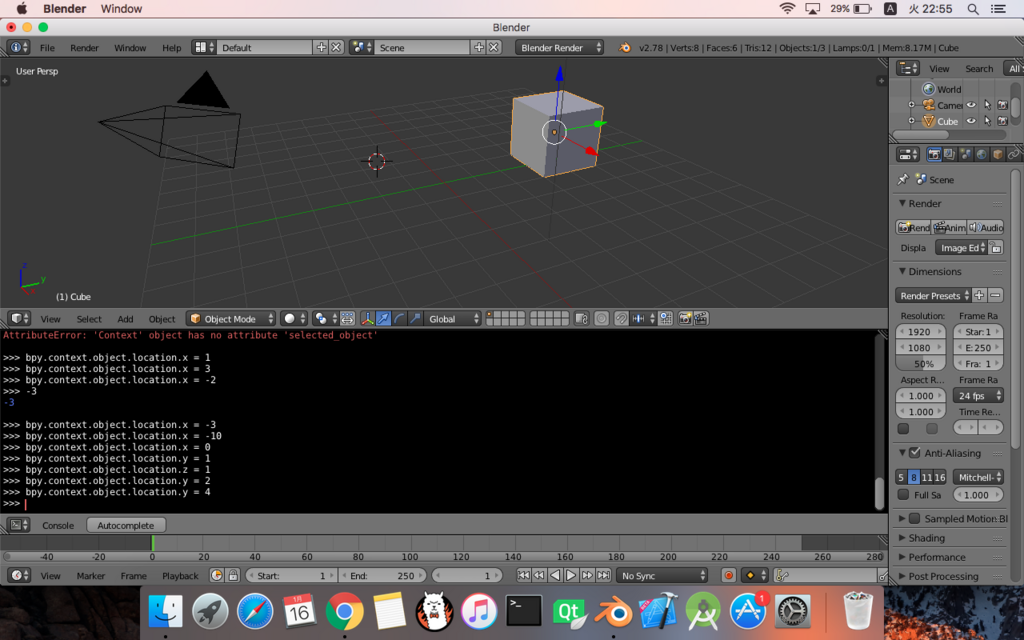Play animation in reverse in timeline
This screenshot has width=1024, height=640.
554,575
